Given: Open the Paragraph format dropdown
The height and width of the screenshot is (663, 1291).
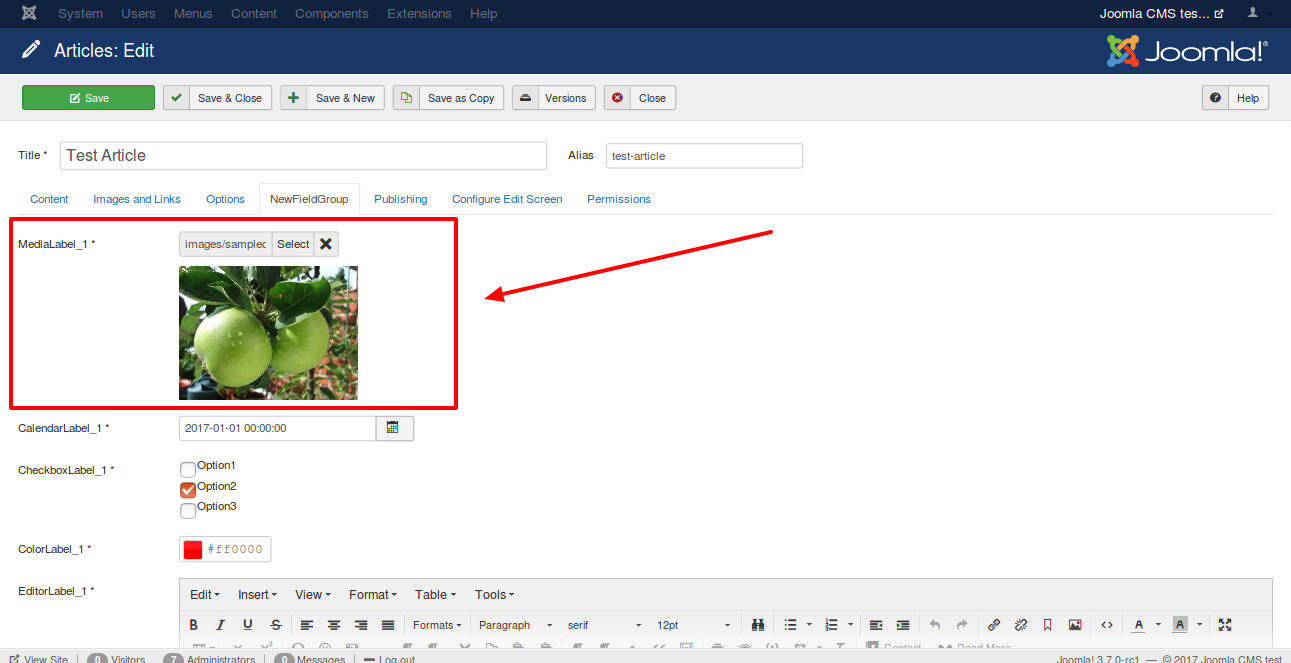Looking at the screenshot, I should click(x=514, y=625).
